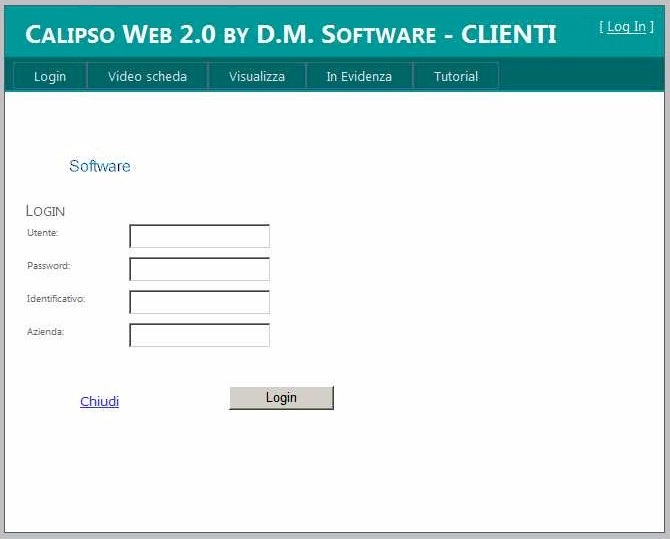Click the Log In link in header
The height and width of the screenshot is (539, 670).
[626, 27]
